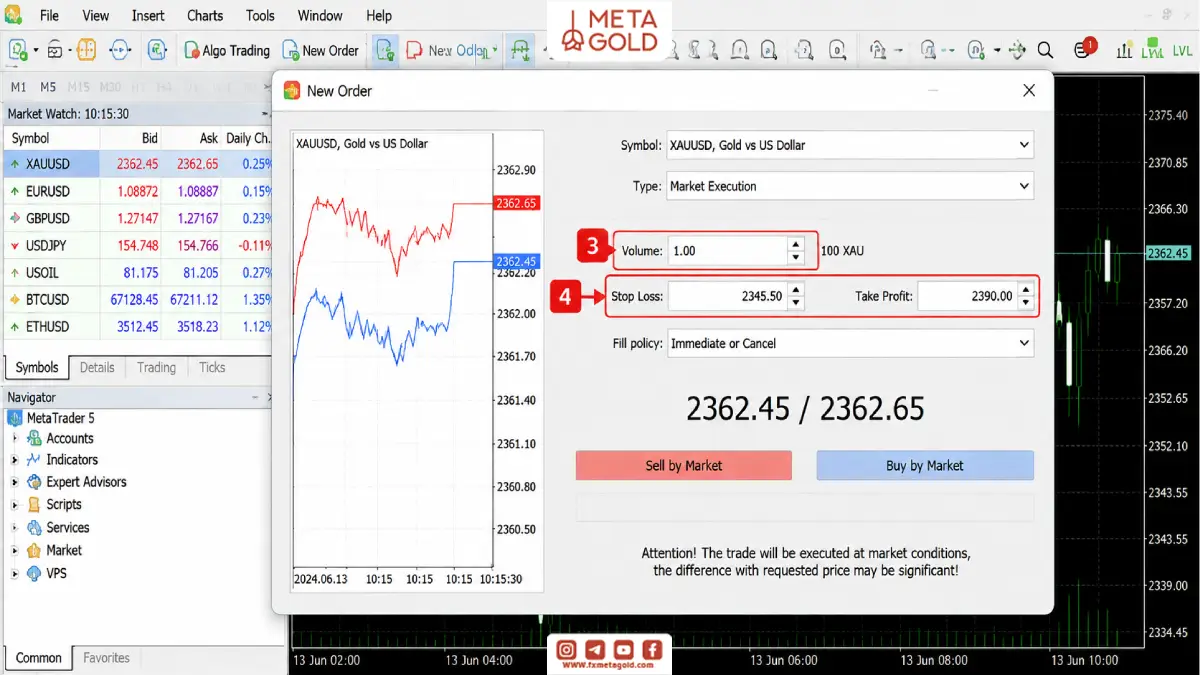1200x675 pixels.
Task: Close the New Order dialog
Action: click(x=1029, y=91)
